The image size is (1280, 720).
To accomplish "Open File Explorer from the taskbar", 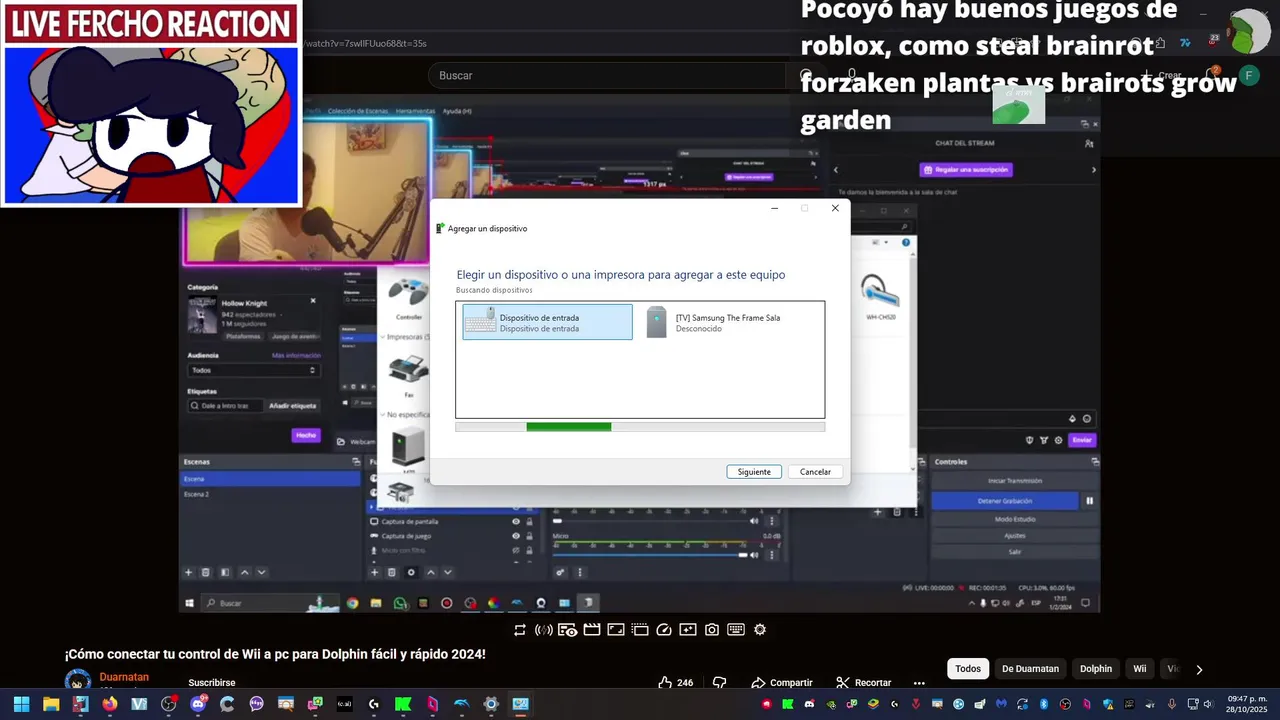I will [51, 704].
